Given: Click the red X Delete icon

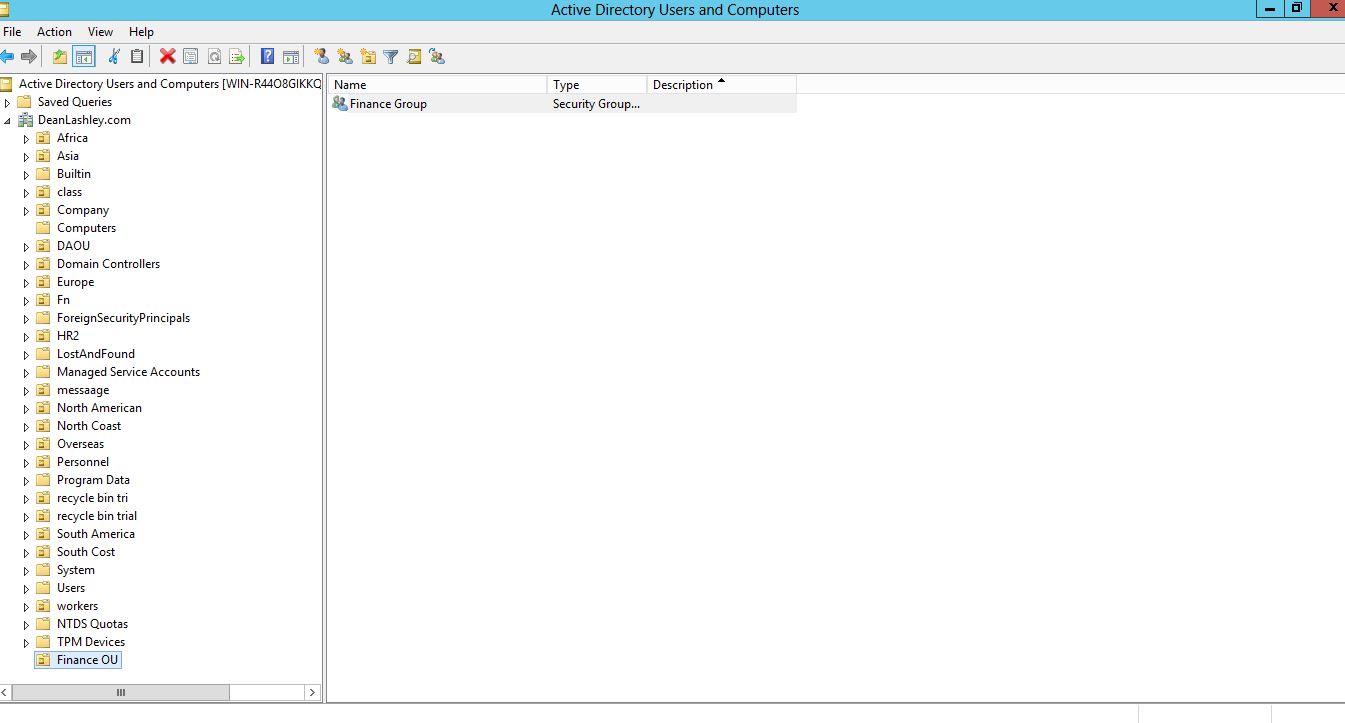Looking at the screenshot, I should 167,57.
